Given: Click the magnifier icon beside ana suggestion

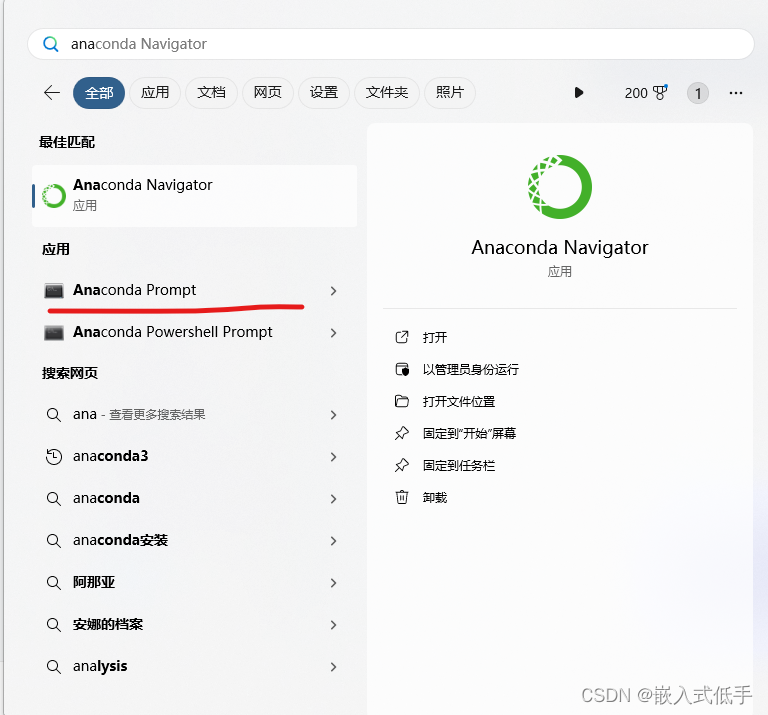Looking at the screenshot, I should coord(53,415).
